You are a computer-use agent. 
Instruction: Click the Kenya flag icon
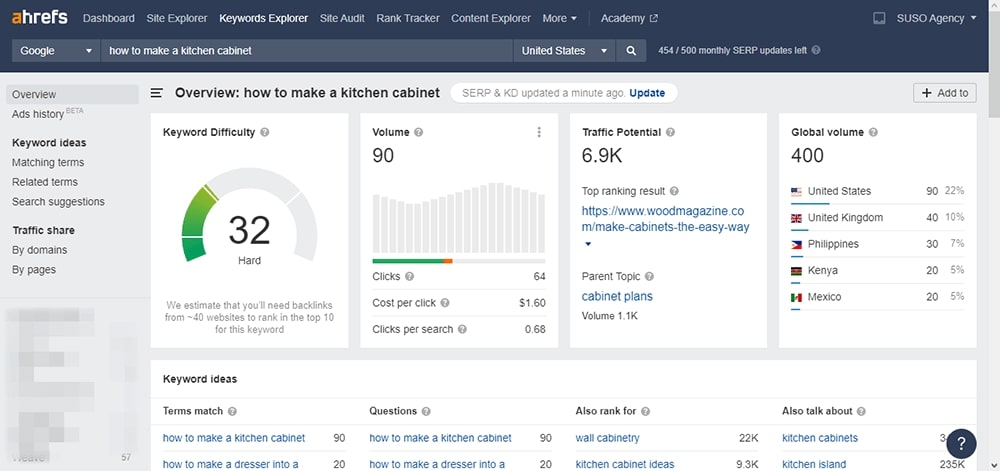pos(796,271)
